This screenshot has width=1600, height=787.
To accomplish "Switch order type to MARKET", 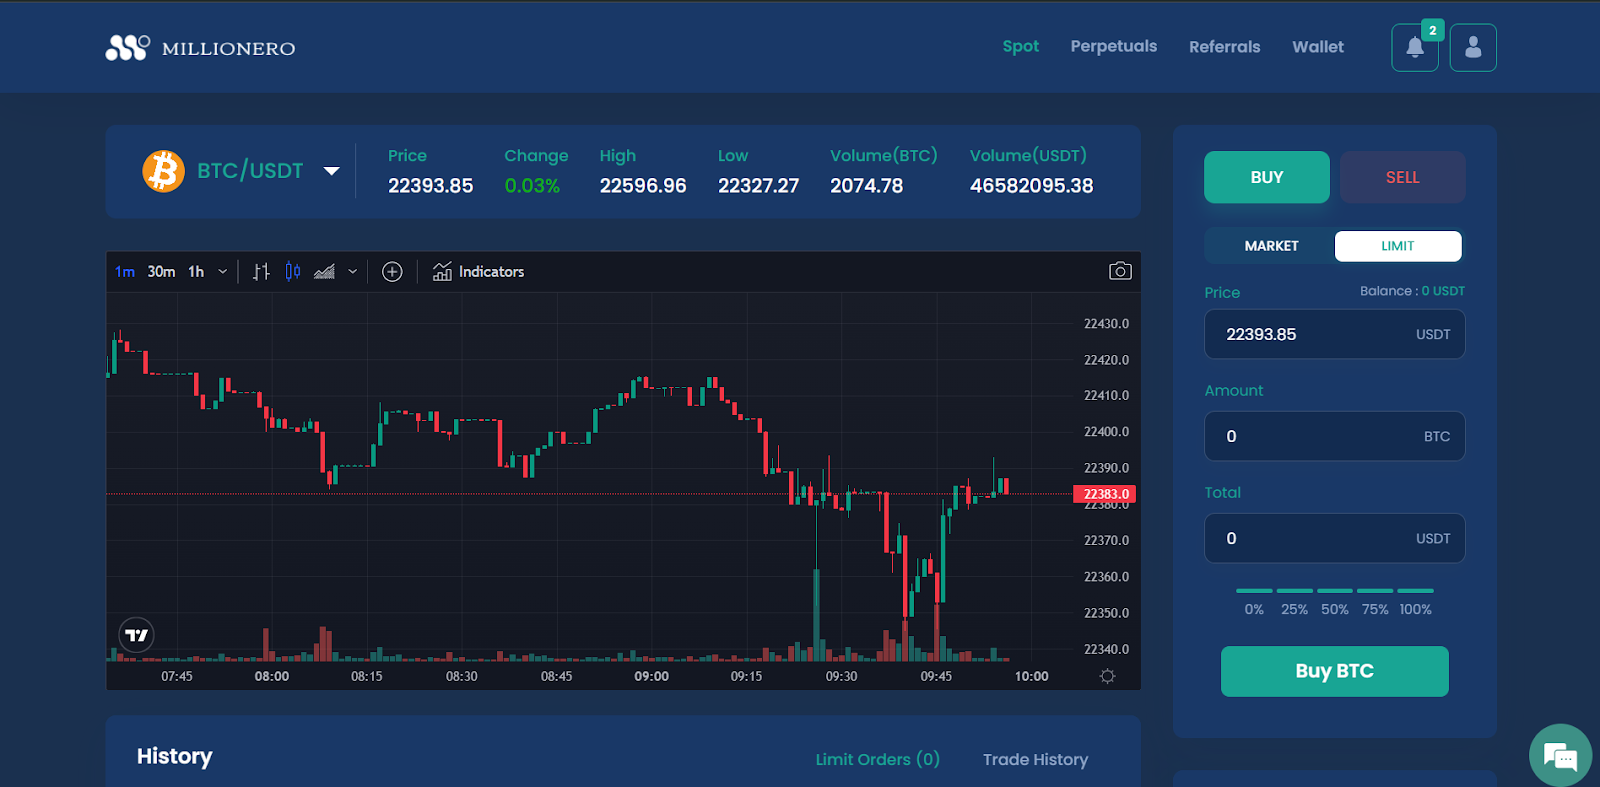I will pyautogui.click(x=1271, y=246).
